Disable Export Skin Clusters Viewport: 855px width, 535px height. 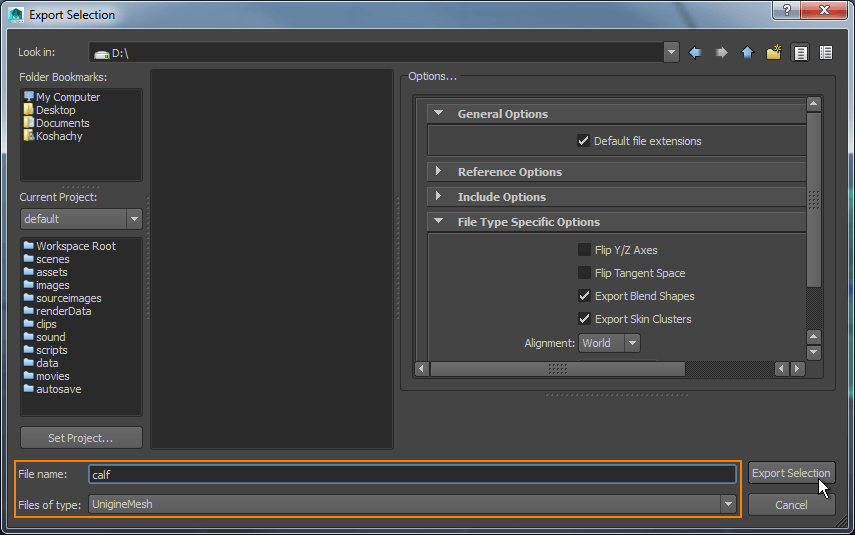(584, 319)
